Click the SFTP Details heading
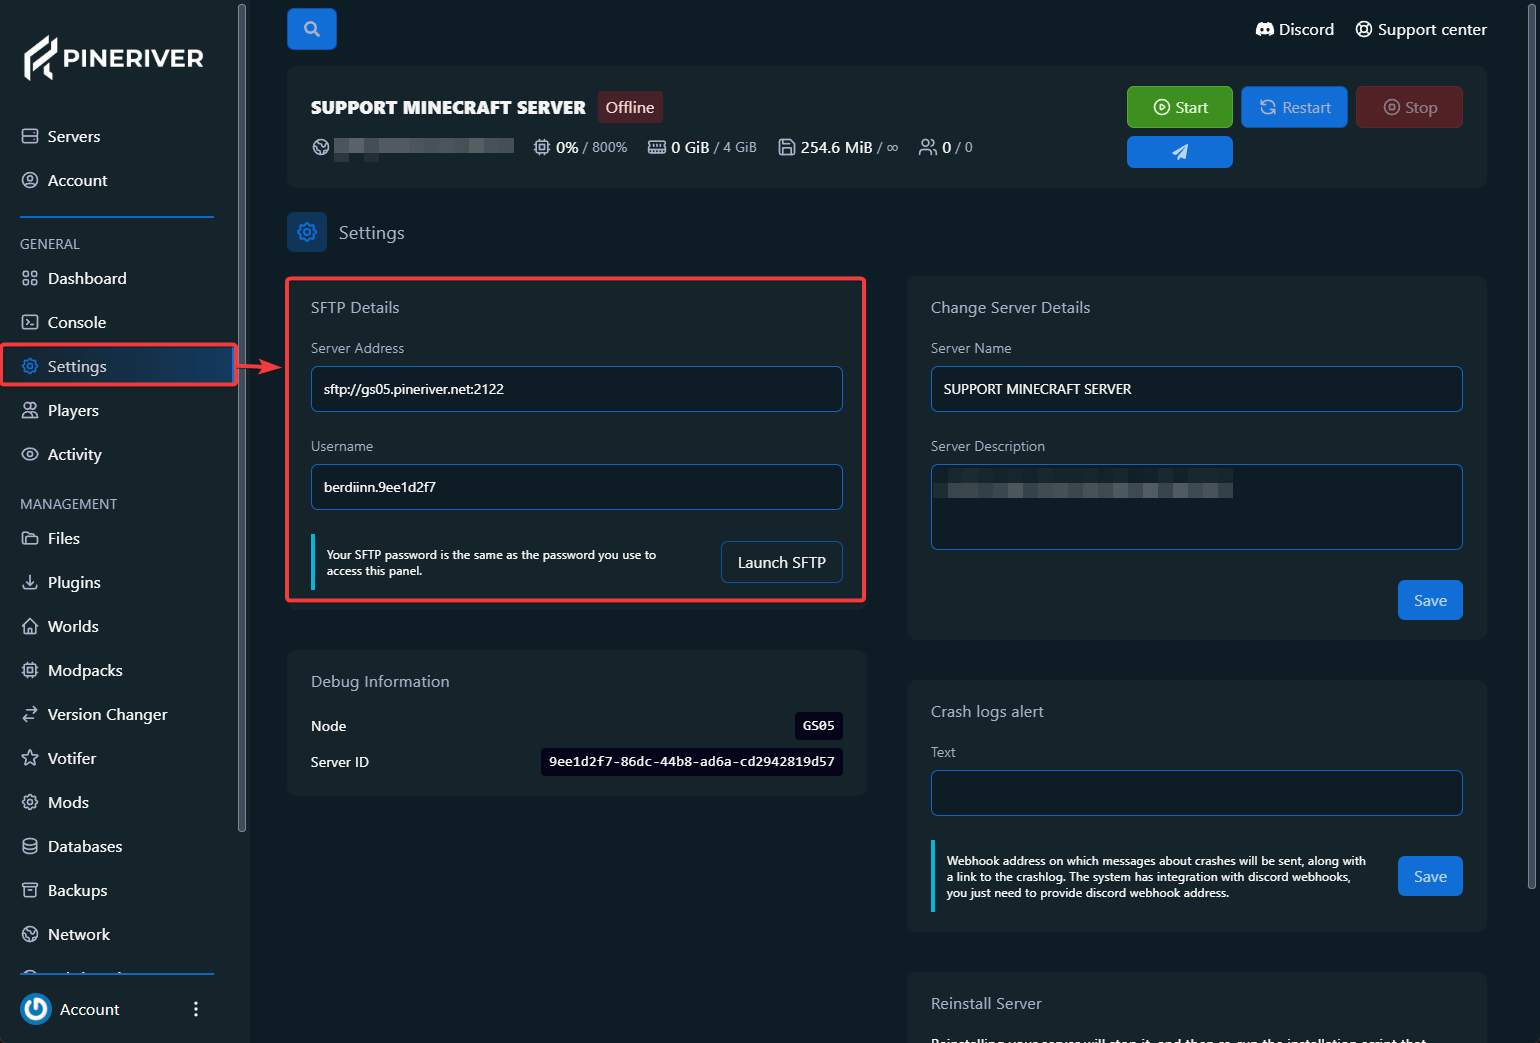 tap(355, 307)
